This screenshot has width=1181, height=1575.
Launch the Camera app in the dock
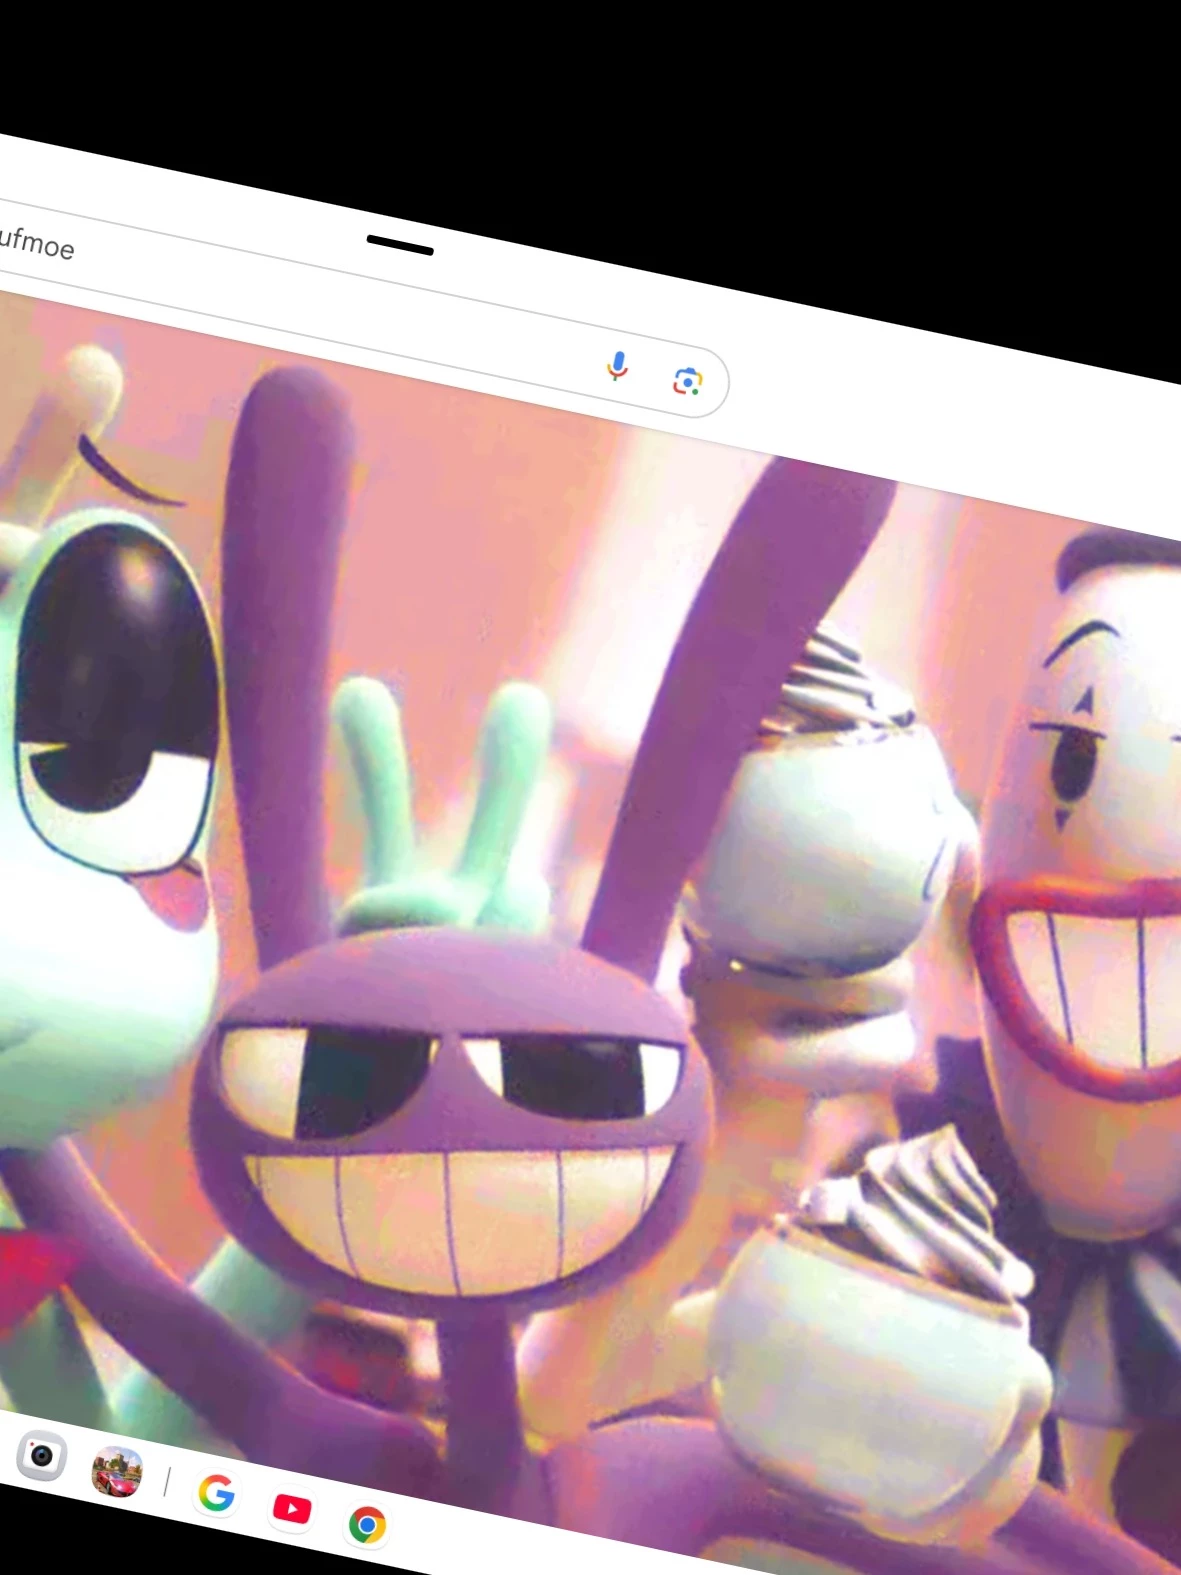pyautogui.click(x=41, y=1455)
